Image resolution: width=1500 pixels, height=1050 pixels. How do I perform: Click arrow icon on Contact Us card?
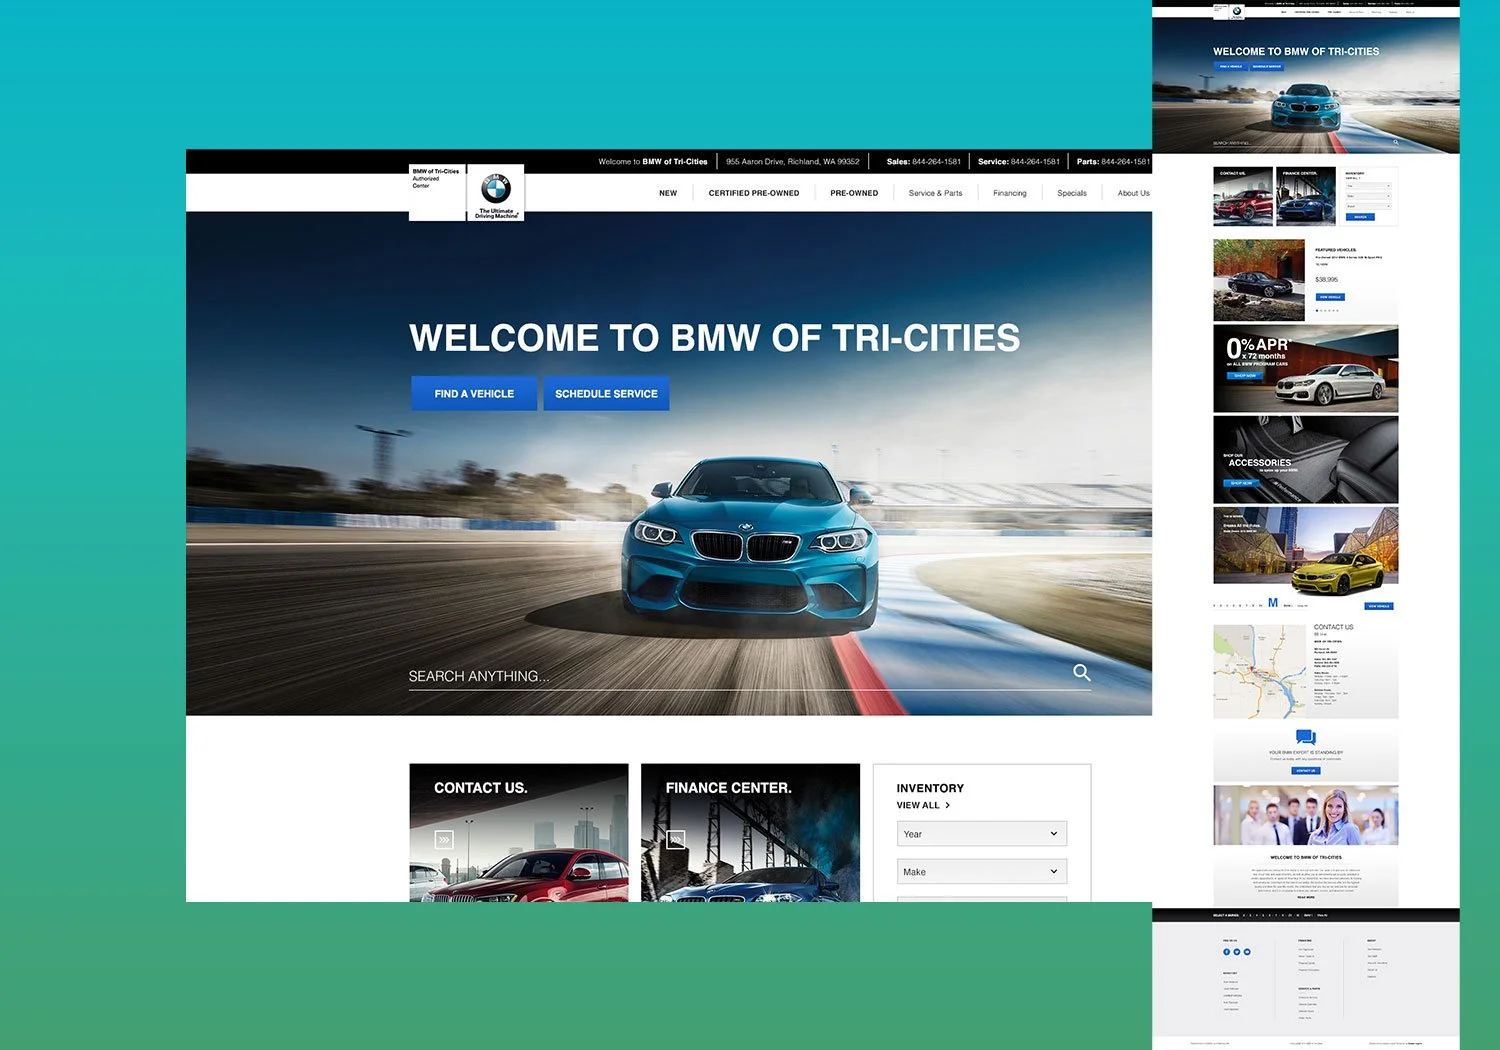[444, 840]
